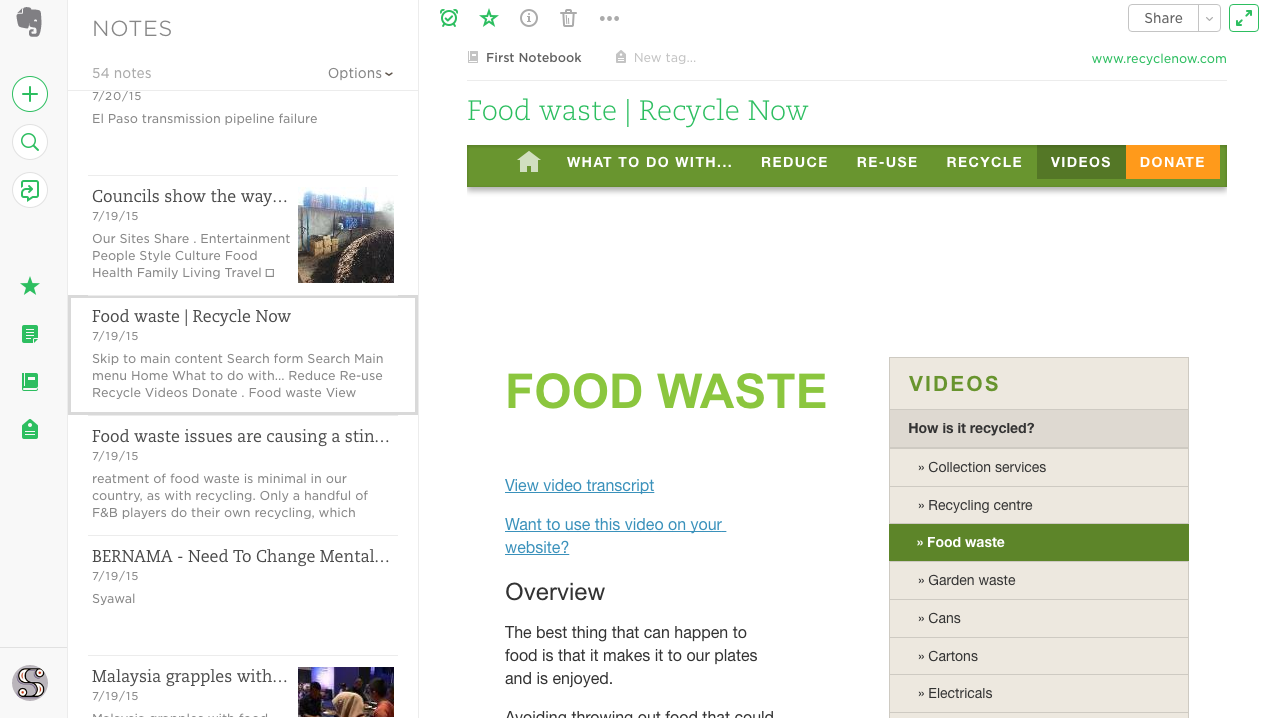Select Garden waste in Videos list
The height and width of the screenshot is (718, 1270).
(971, 580)
